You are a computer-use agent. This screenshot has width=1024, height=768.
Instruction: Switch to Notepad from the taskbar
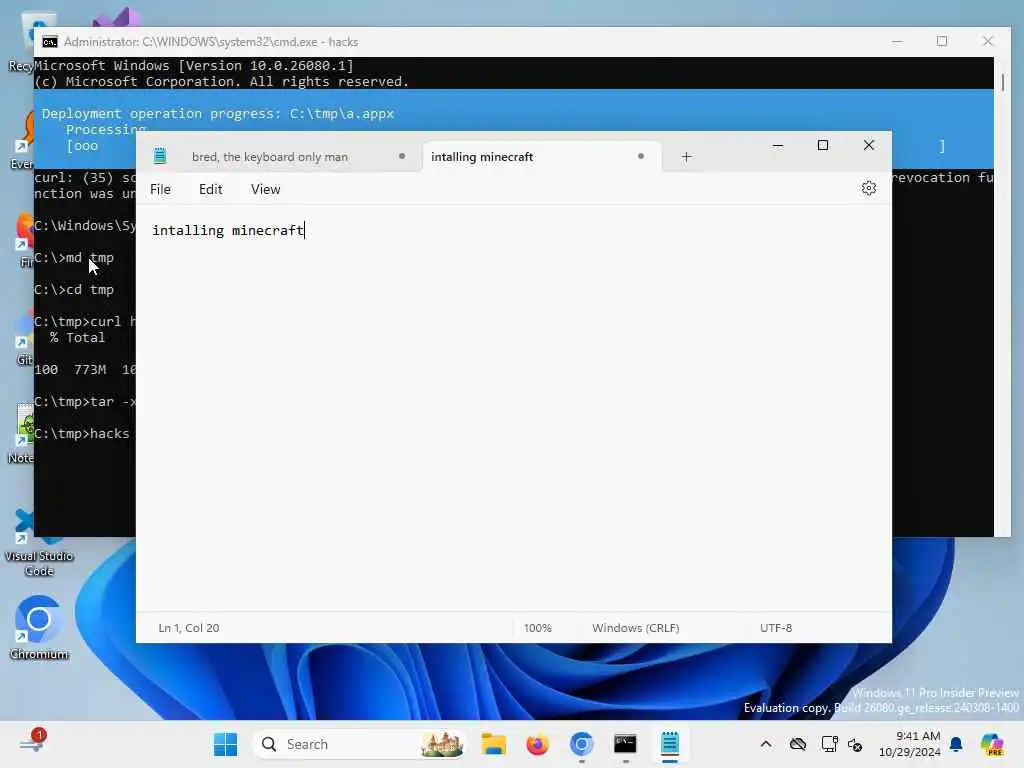(669, 744)
